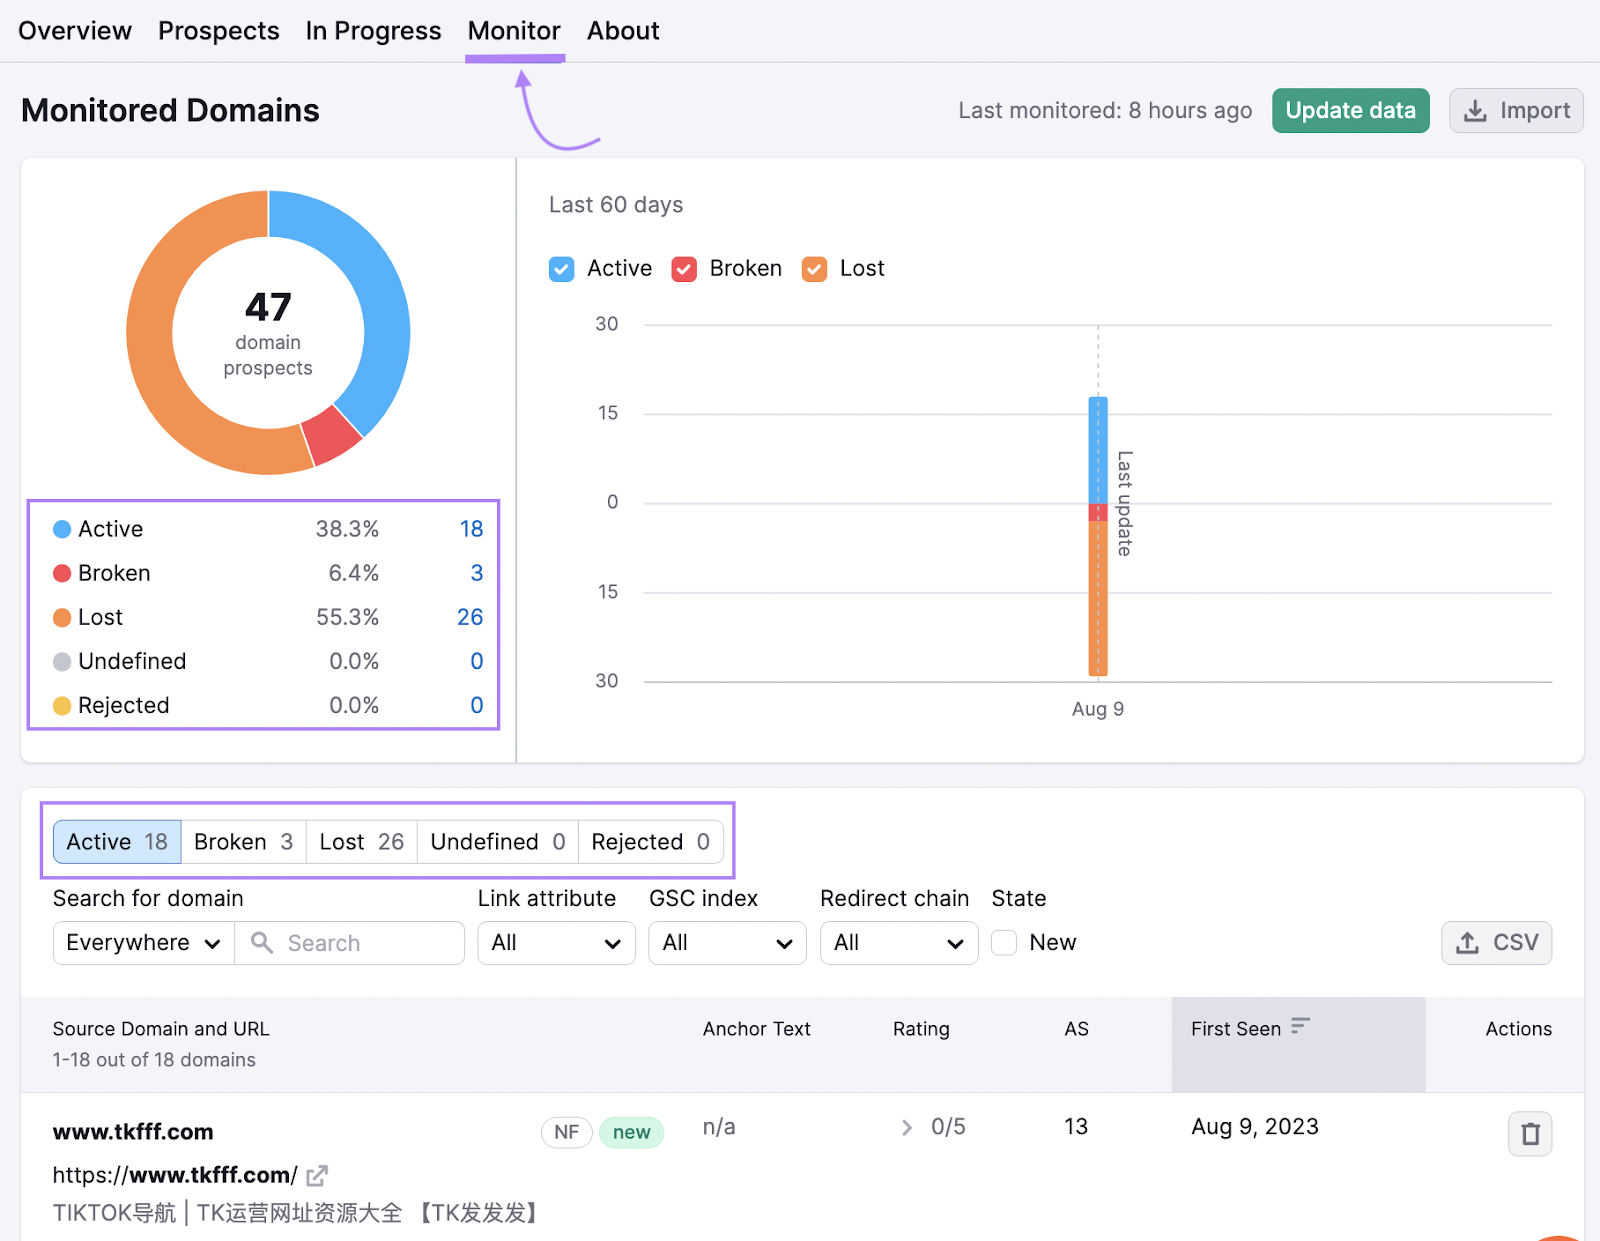Open the Link attribute dropdown
Viewport: 1600px width, 1241px height.
(556, 943)
